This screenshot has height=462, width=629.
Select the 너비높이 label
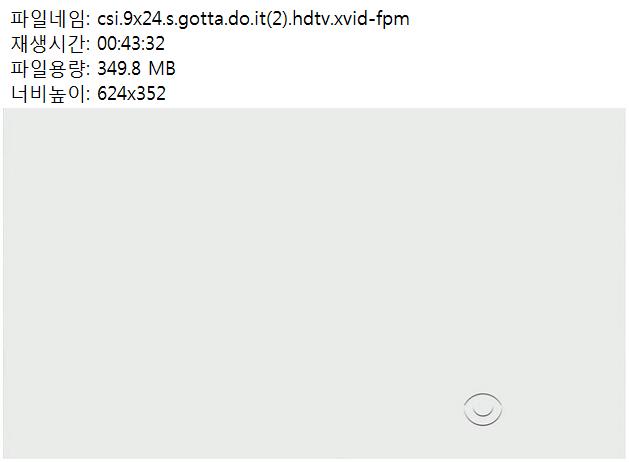coord(48,94)
